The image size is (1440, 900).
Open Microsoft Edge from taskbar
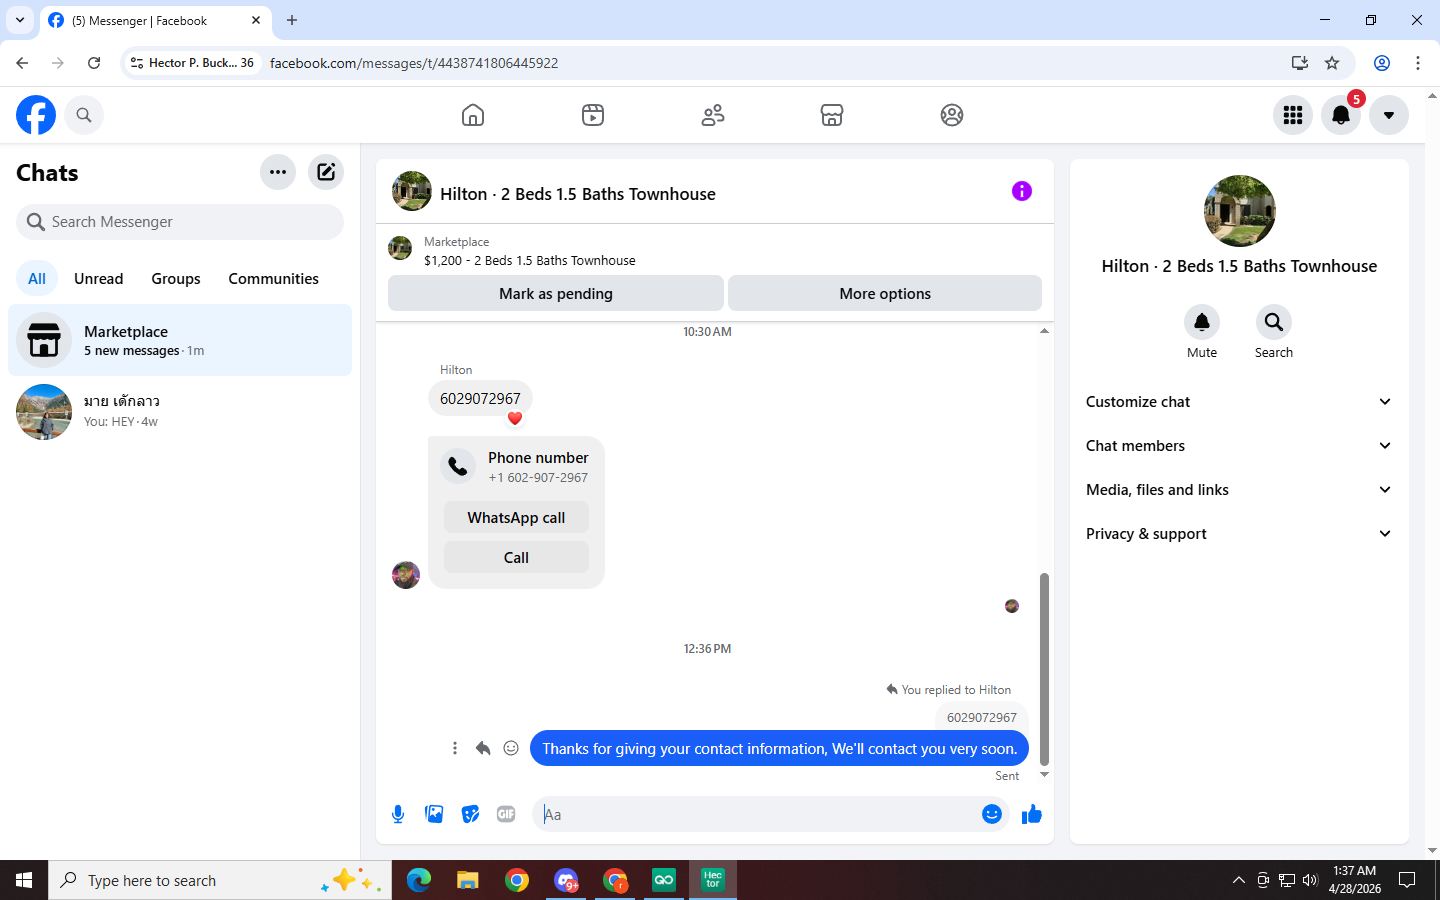[419, 880]
